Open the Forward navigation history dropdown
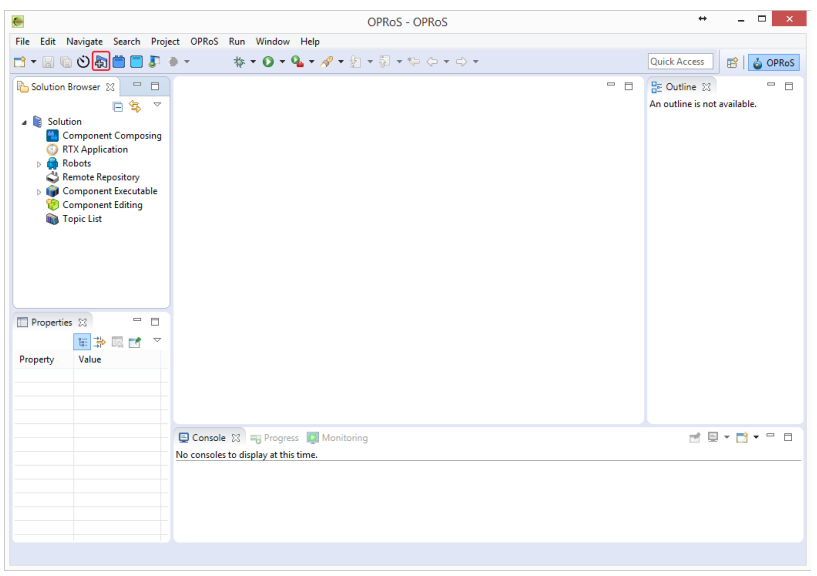Screen dimensions: 817x576 pyautogui.click(x=476, y=62)
